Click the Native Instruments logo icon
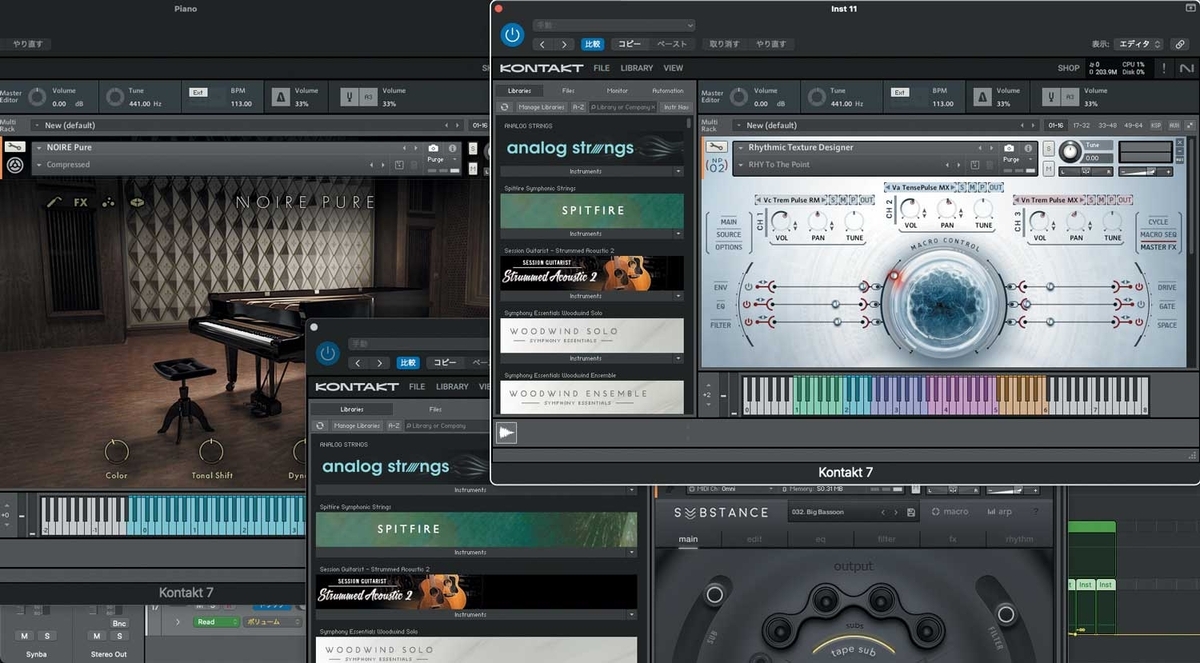Image resolution: width=1200 pixels, height=663 pixels. 1187,68
